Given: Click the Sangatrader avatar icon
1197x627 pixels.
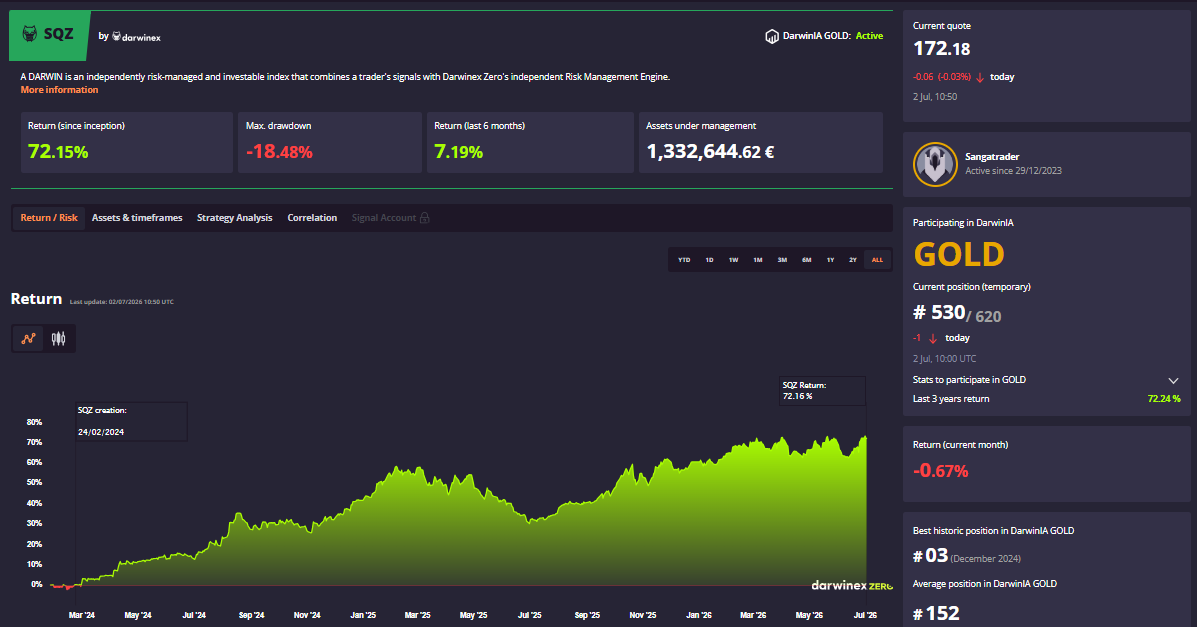Looking at the screenshot, I should click(x=935, y=164).
